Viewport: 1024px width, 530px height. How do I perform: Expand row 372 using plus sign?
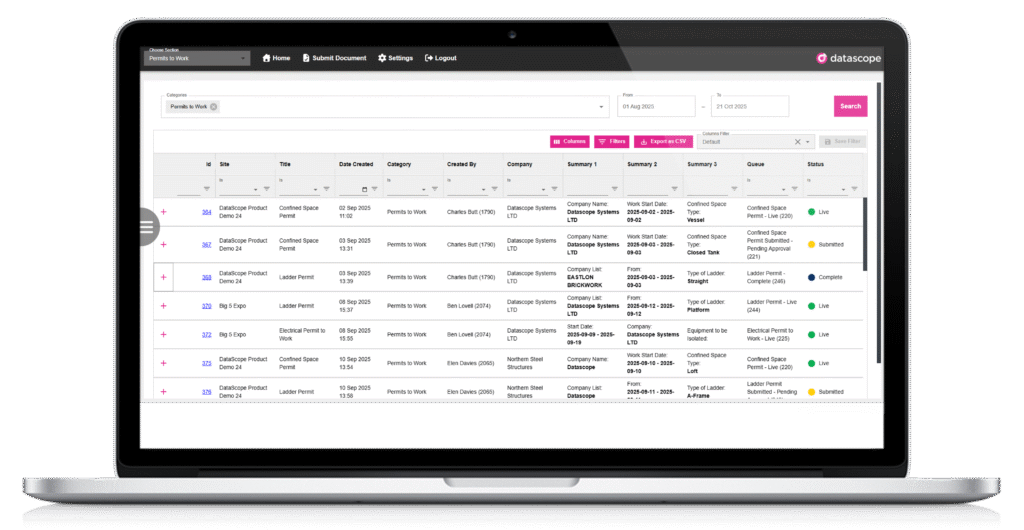164,335
